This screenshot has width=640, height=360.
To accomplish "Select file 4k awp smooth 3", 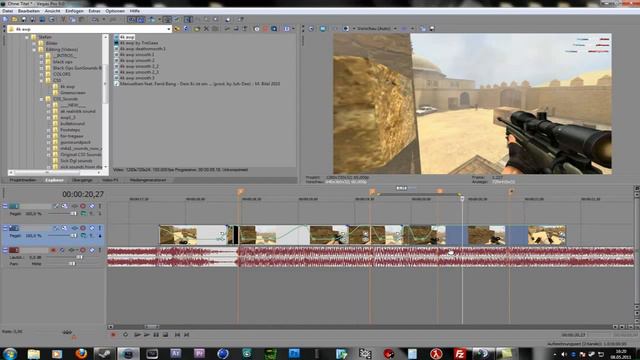I will point(137,78).
